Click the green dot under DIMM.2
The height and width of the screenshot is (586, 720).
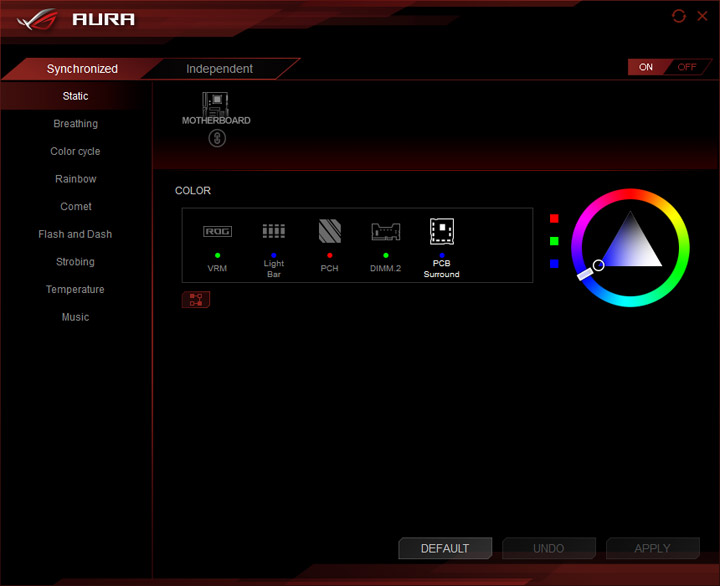[386, 255]
